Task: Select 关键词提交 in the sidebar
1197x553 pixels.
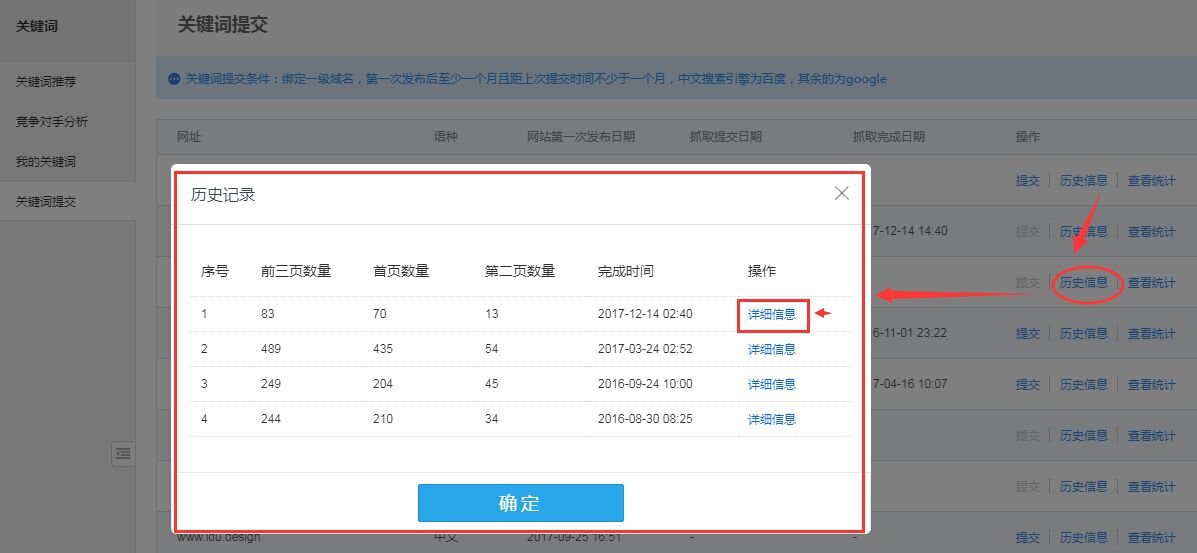Action: click(x=46, y=202)
